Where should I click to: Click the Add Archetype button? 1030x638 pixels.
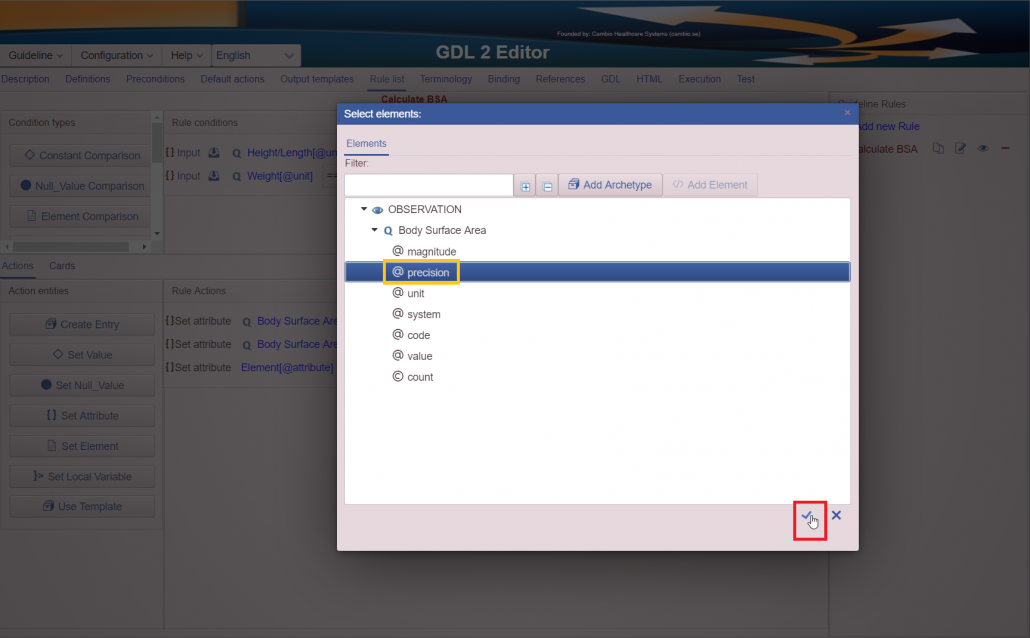tap(610, 185)
